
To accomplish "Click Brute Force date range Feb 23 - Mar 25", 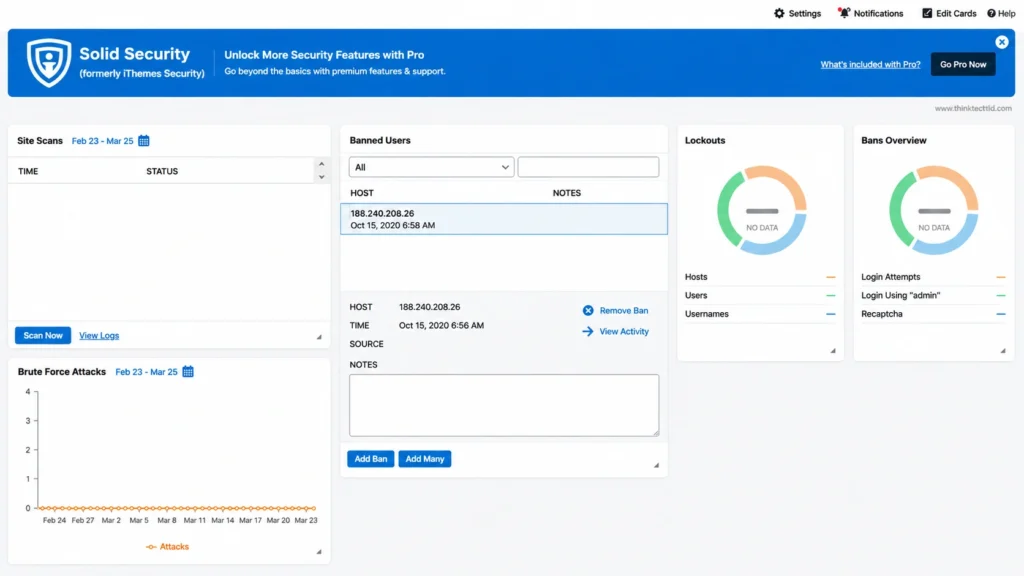I will pyautogui.click(x=146, y=372).
